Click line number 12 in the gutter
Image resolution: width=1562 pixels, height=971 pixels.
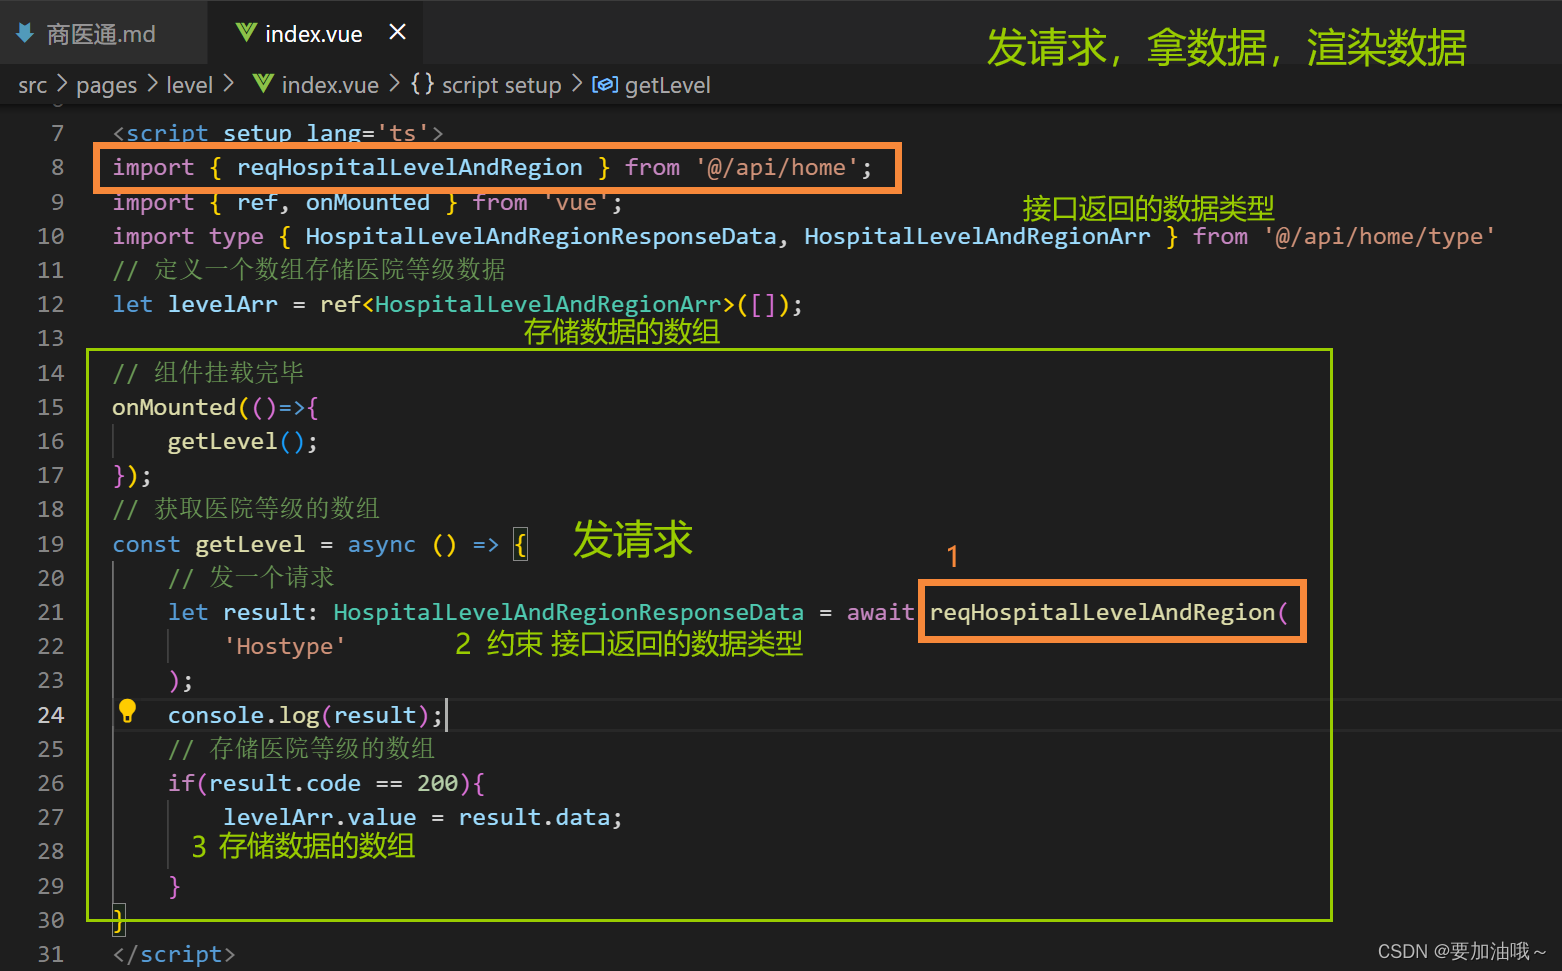pyautogui.click(x=50, y=304)
